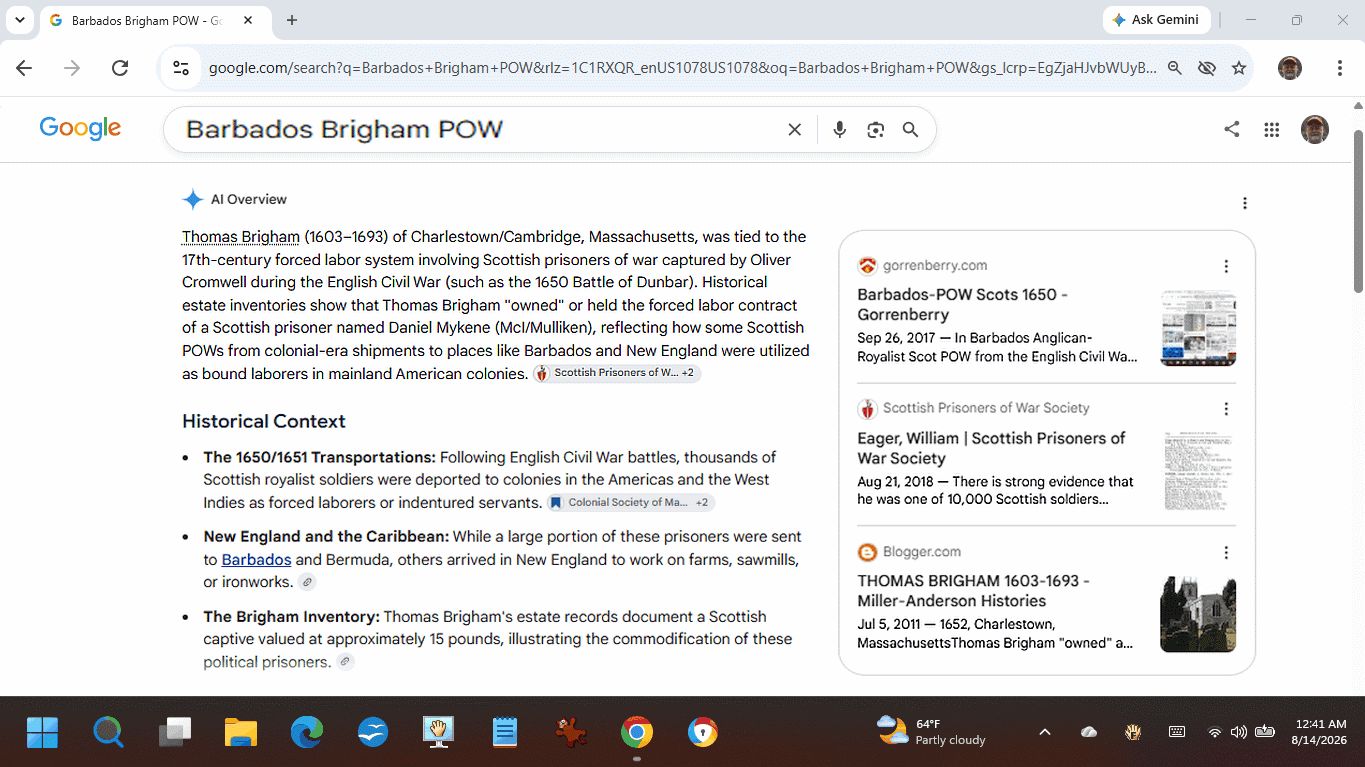Open the tracking protection eye icon
Screen dimensions: 1365x767
click(x=1207, y=68)
